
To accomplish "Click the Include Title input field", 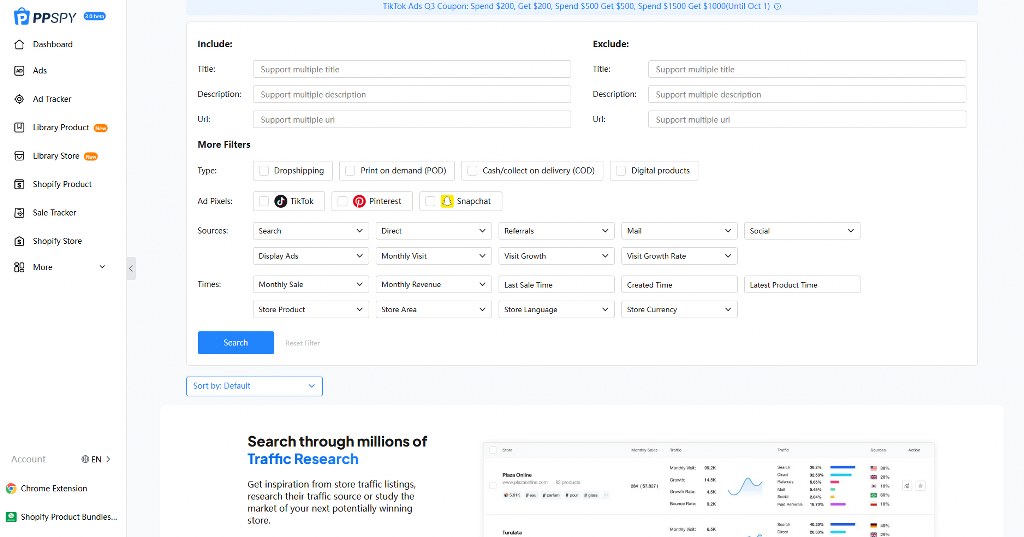I will click(411, 69).
